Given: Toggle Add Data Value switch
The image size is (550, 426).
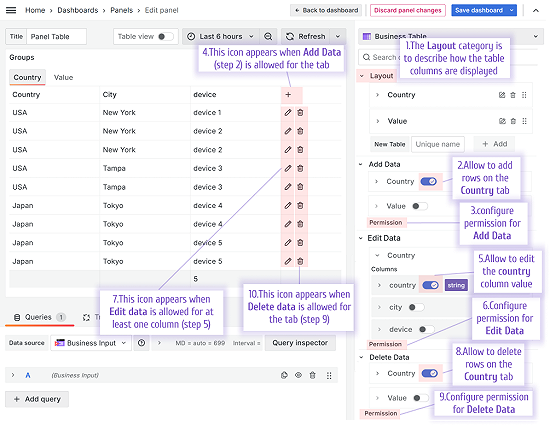Looking at the screenshot, I should pos(420,206).
